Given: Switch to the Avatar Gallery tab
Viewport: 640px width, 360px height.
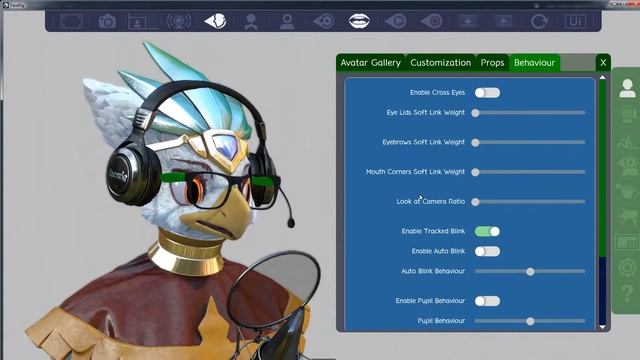Looking at the screenshot, I should click(371, 63).
